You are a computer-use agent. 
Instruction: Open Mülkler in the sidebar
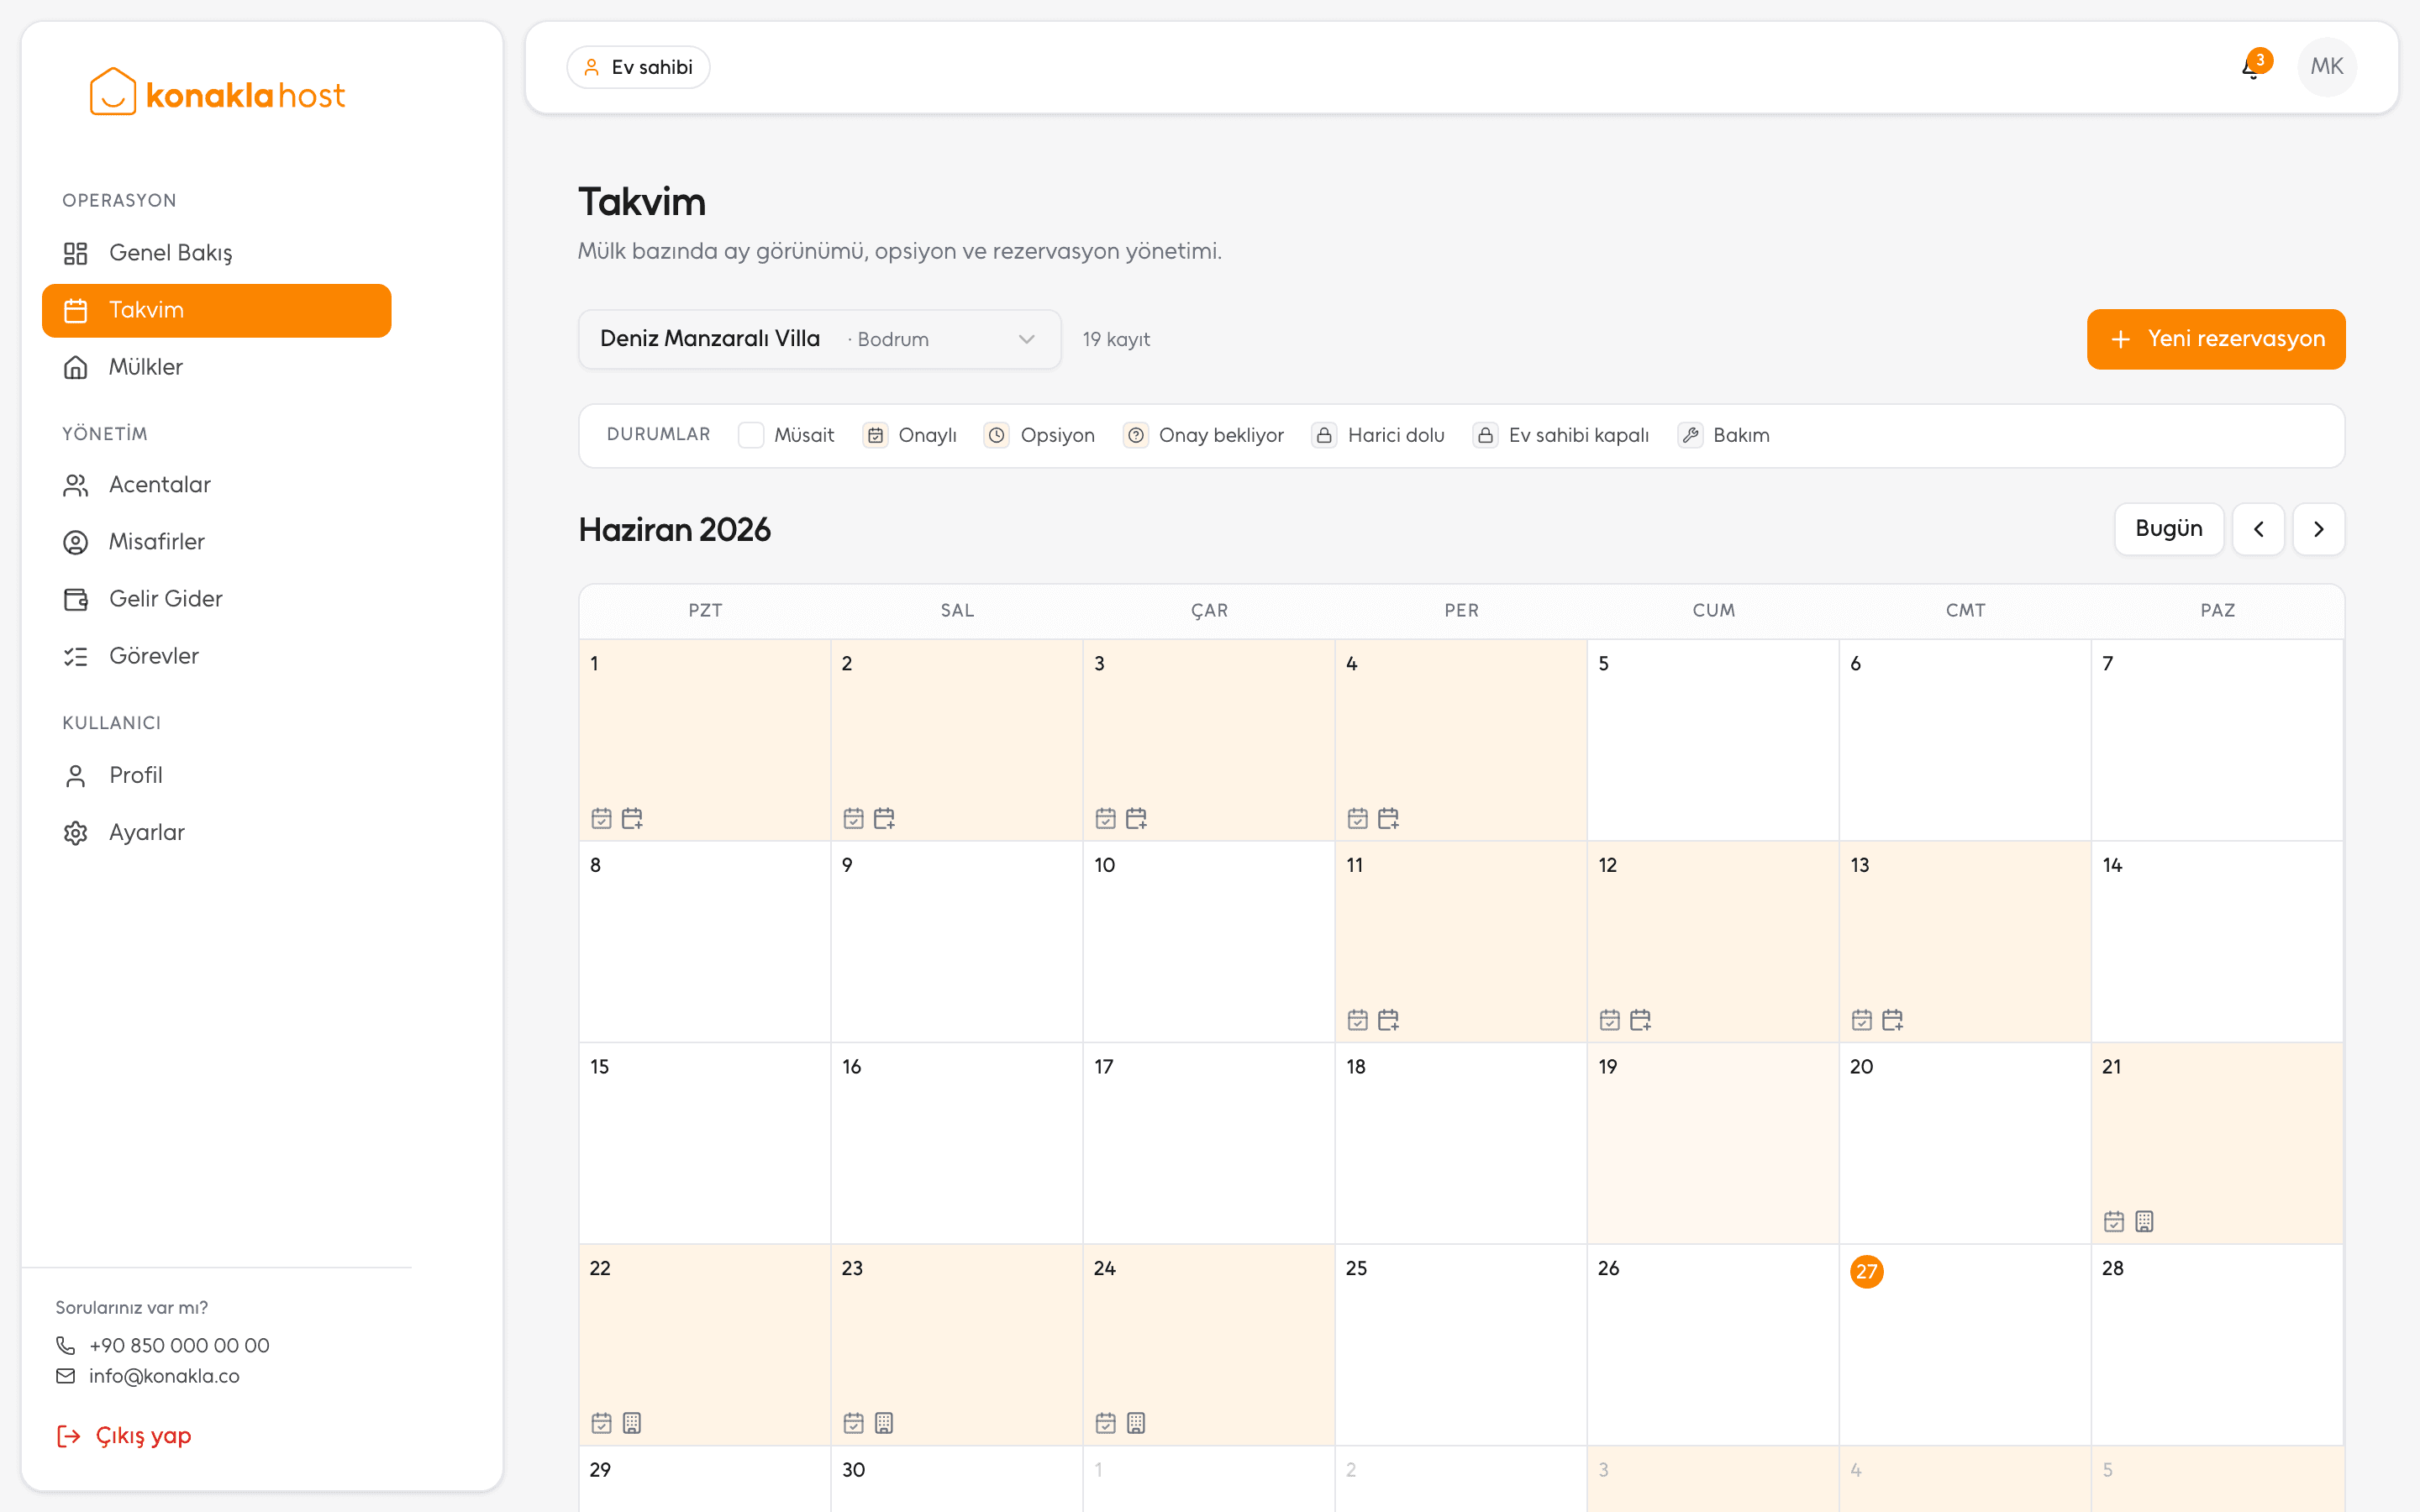point(216,367)
